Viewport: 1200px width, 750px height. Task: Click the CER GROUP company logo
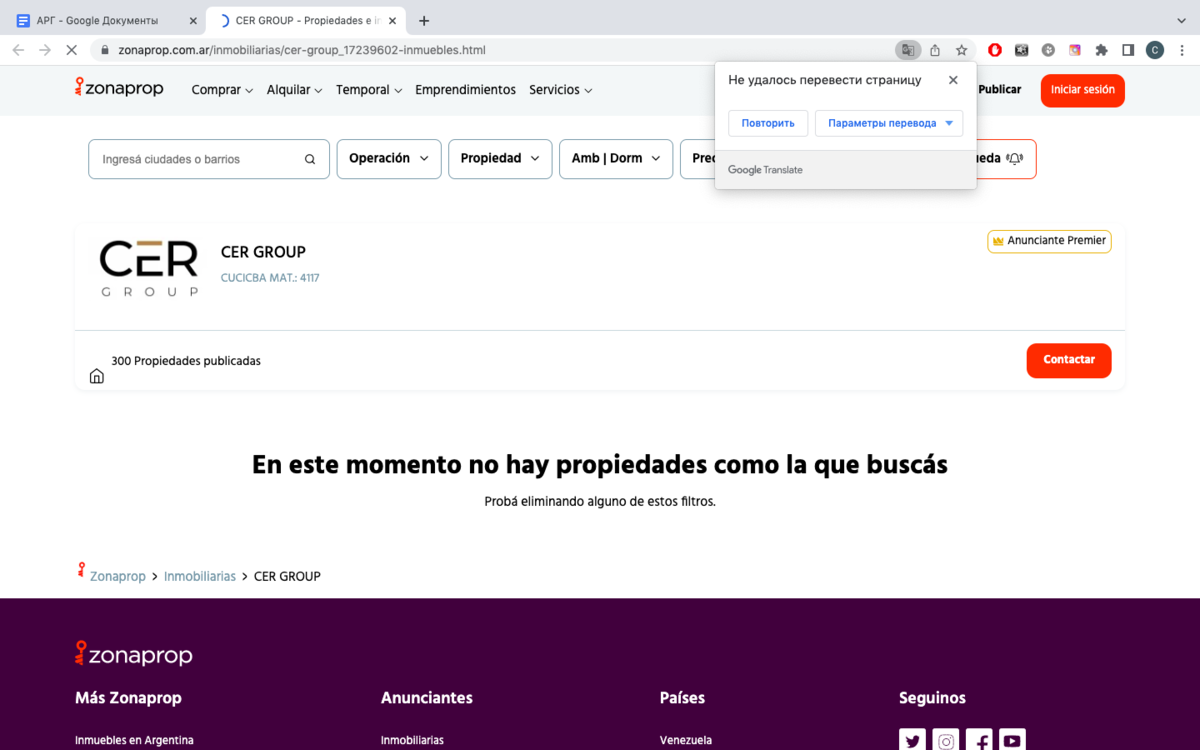tap(149, 269)
